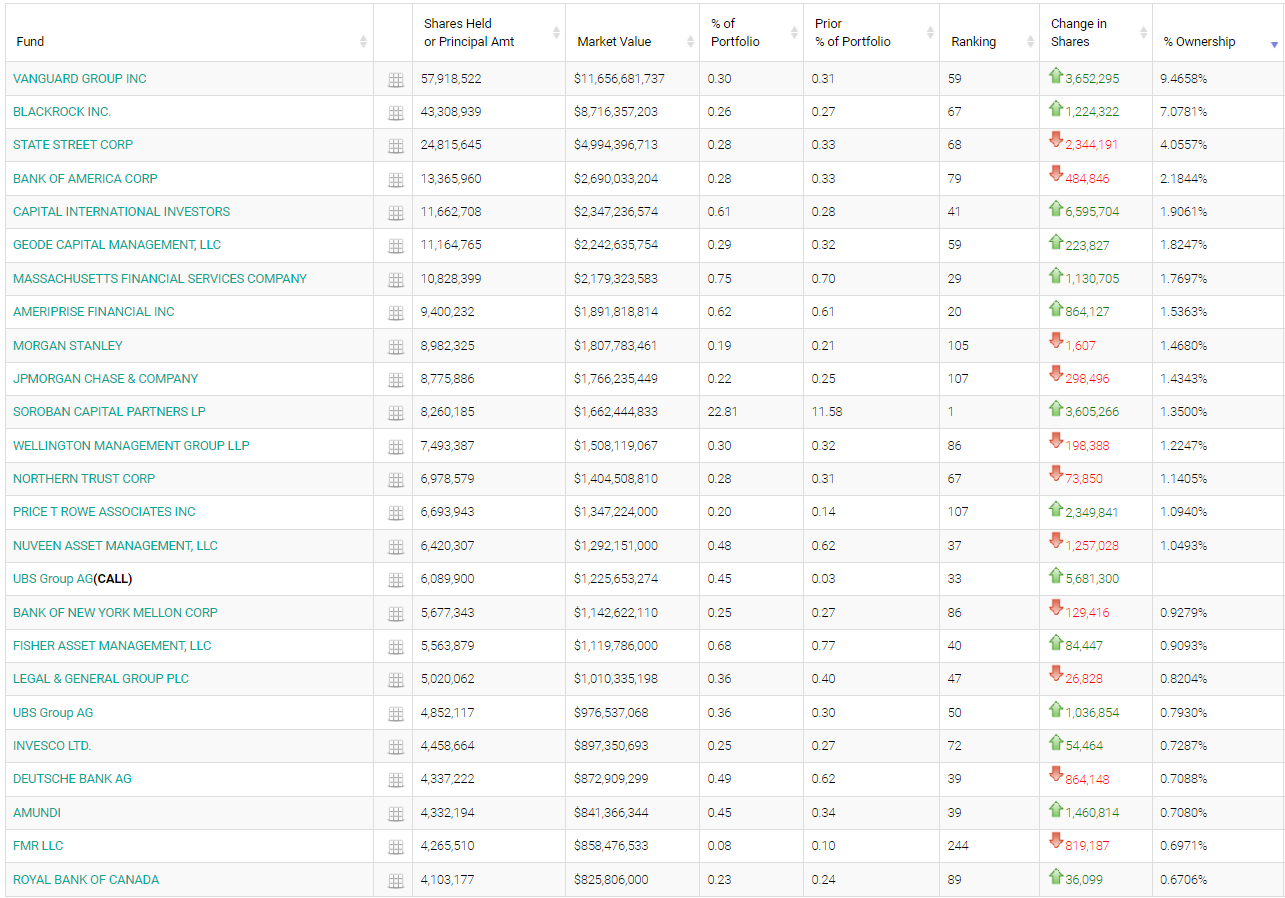This screenshot has height=898, width=1285.
Task: Open grid icon in Bank of New York Mellon row
Action: pyautogui.click(x=395, y=614)
